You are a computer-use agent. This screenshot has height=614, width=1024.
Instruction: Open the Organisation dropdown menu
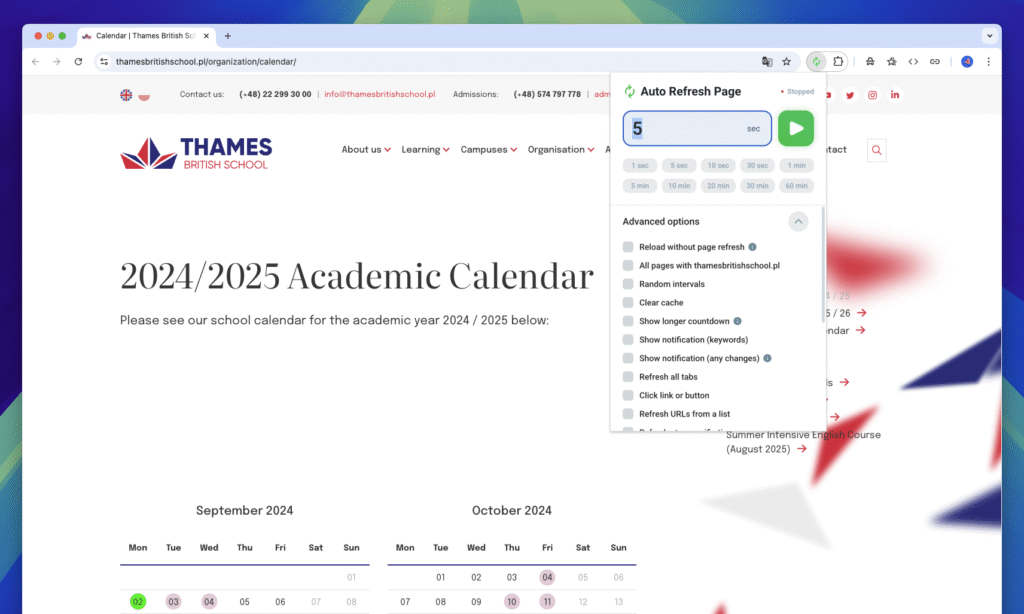[x=561, y=150]
